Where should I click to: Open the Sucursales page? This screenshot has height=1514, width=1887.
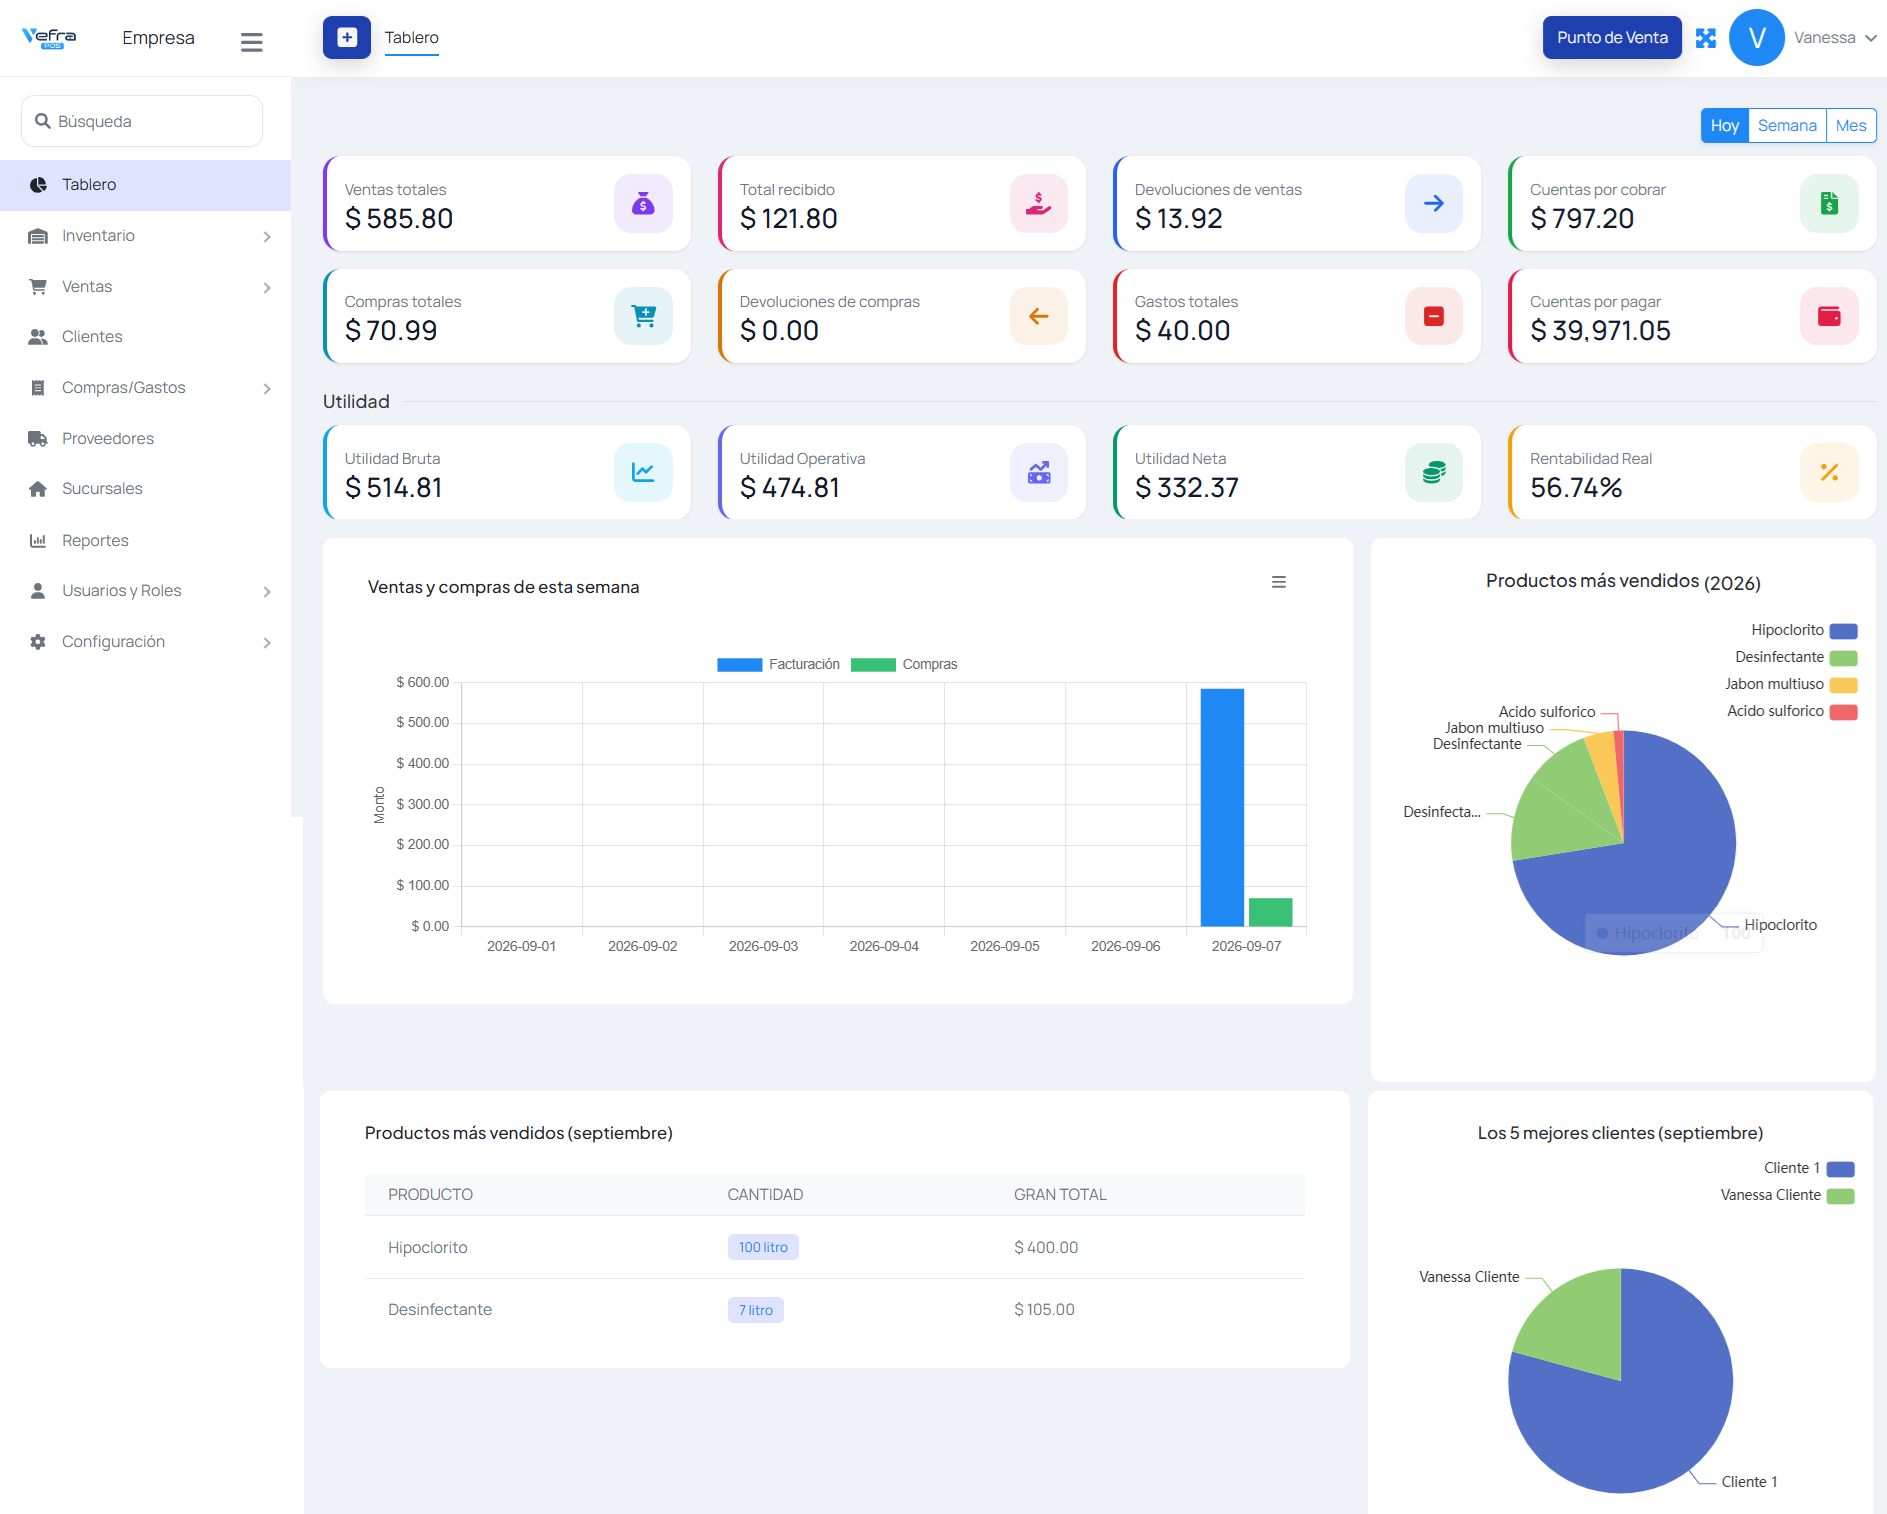click(x=145, y=489)
